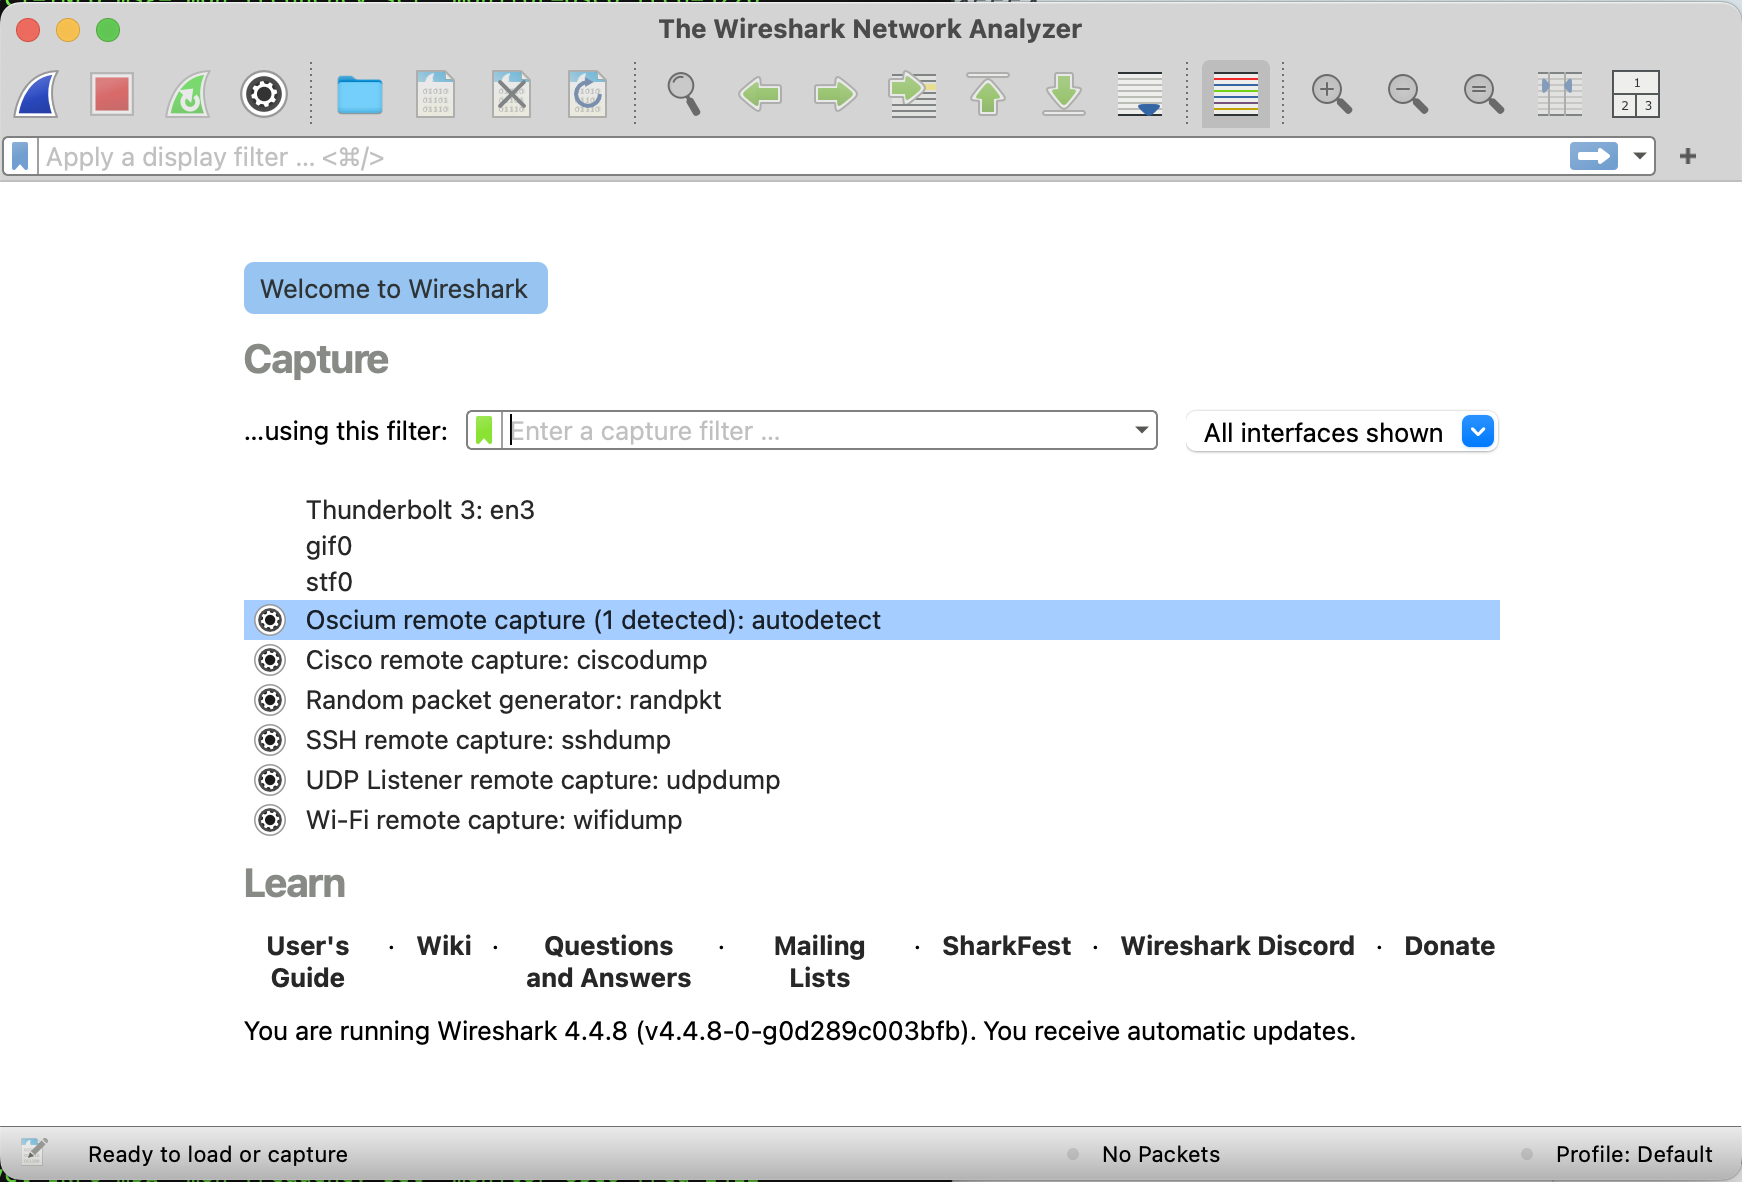1742x1182 pixels.
Task: Open display filter bookmark menu
Action: point(20,157)
